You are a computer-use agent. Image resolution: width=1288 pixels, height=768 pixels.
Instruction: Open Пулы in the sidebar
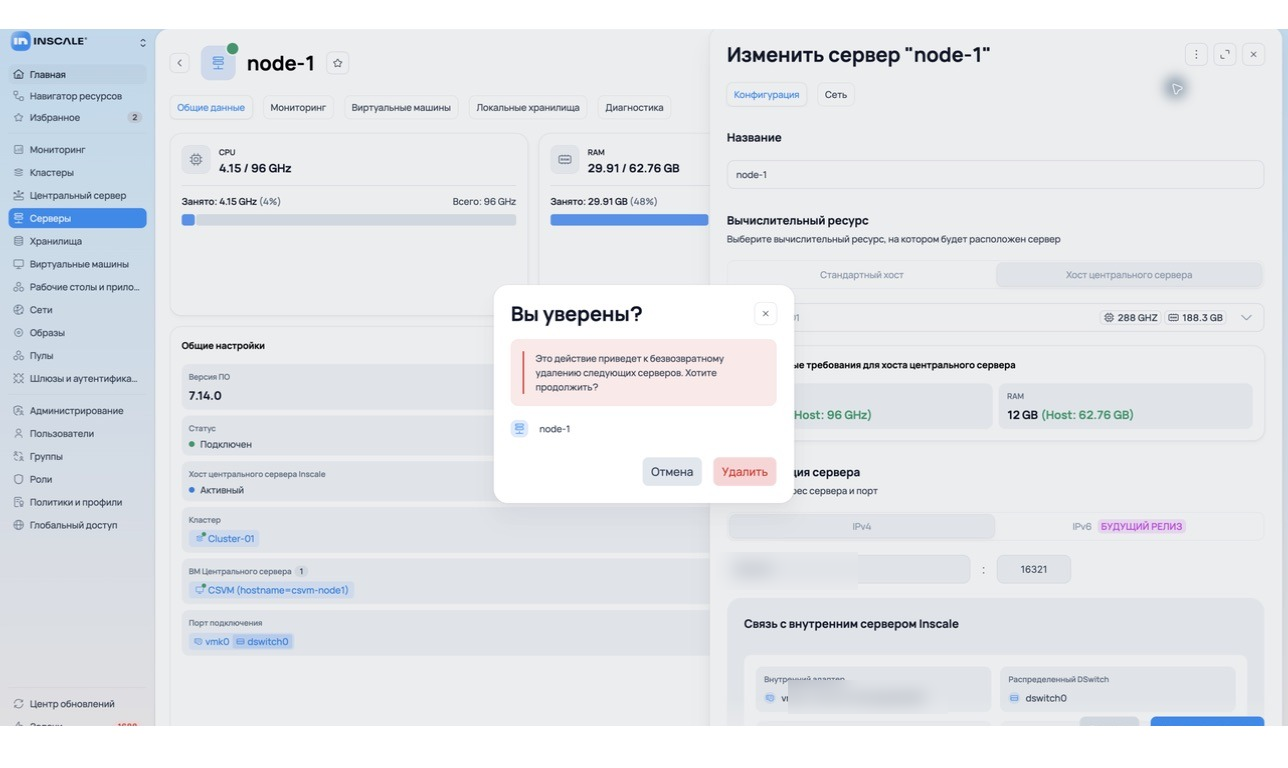coord(78,356)
